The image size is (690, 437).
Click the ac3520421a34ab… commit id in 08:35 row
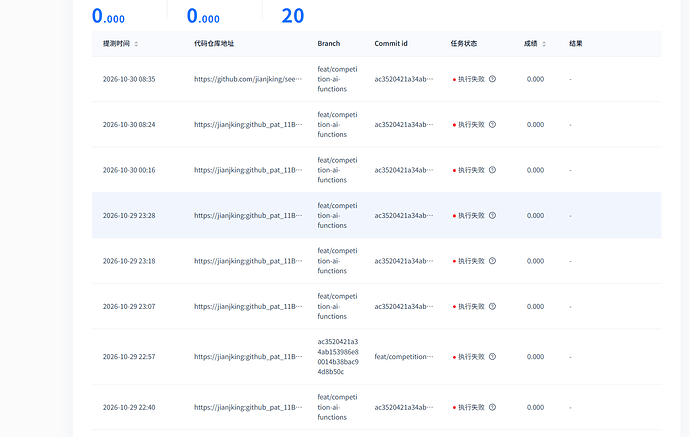404,79
